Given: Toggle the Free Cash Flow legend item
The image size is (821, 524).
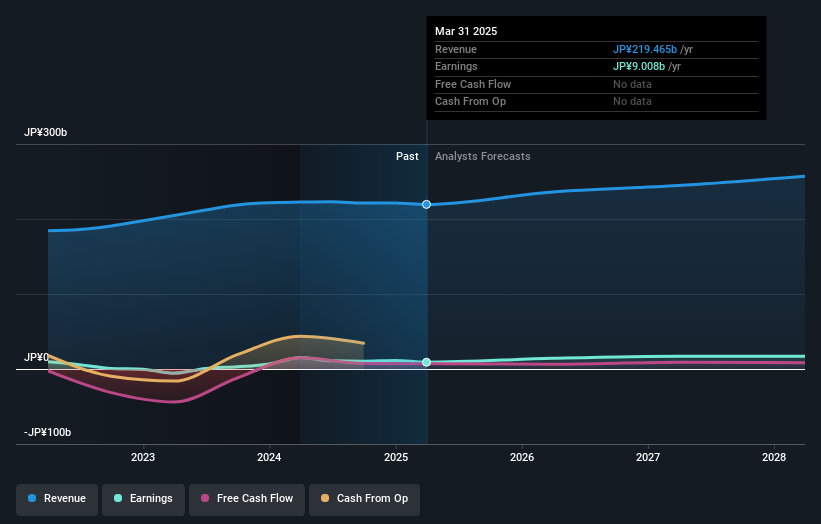Looking at the screenshot, I should click(247, 499).
